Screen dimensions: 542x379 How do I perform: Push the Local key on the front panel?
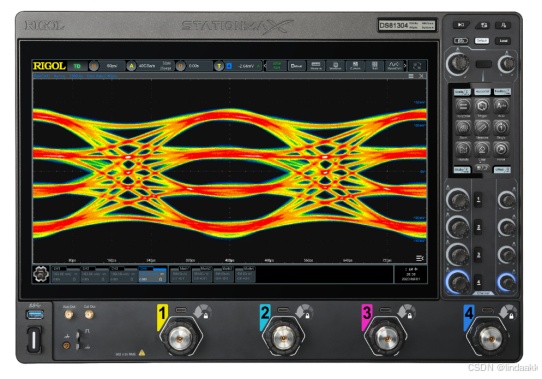pyautogui.click(x=503, y=40)
